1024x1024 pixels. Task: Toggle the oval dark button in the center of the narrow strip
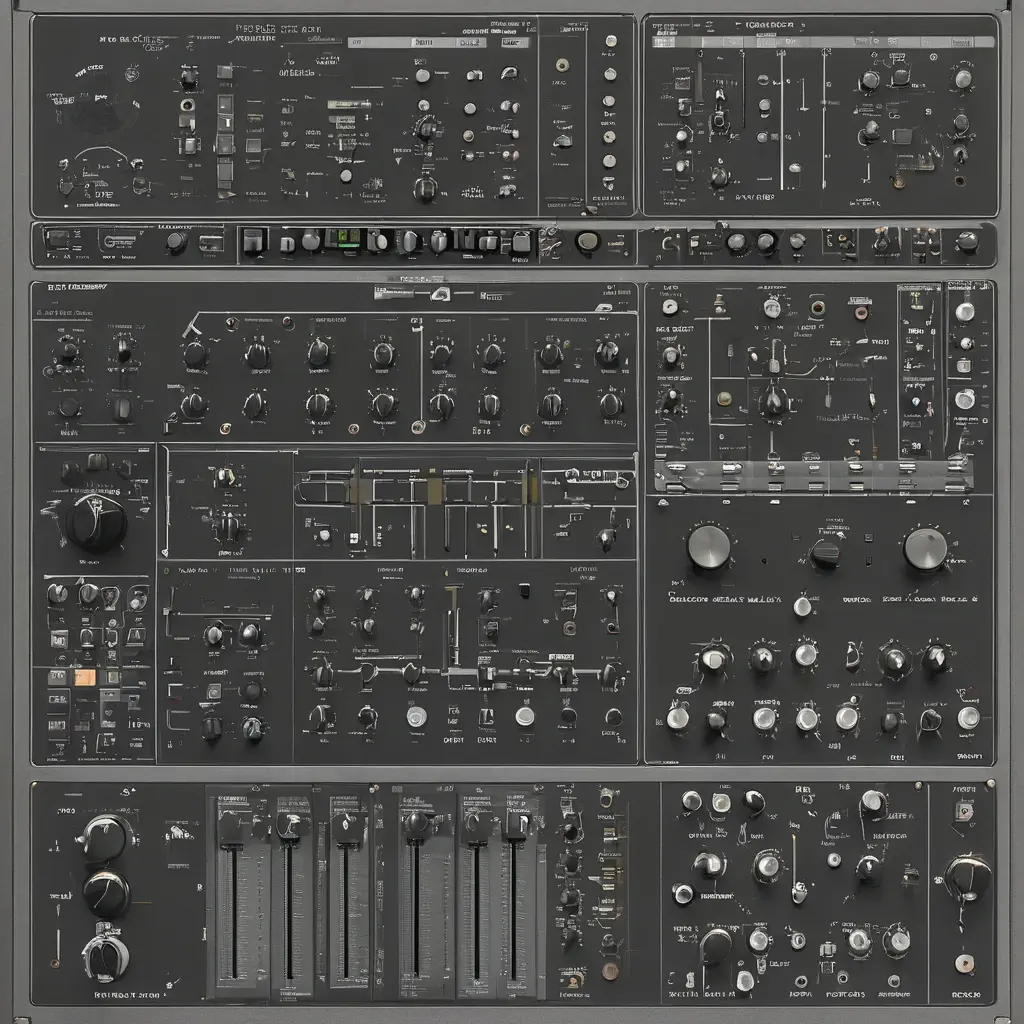(x=587, y=241)
